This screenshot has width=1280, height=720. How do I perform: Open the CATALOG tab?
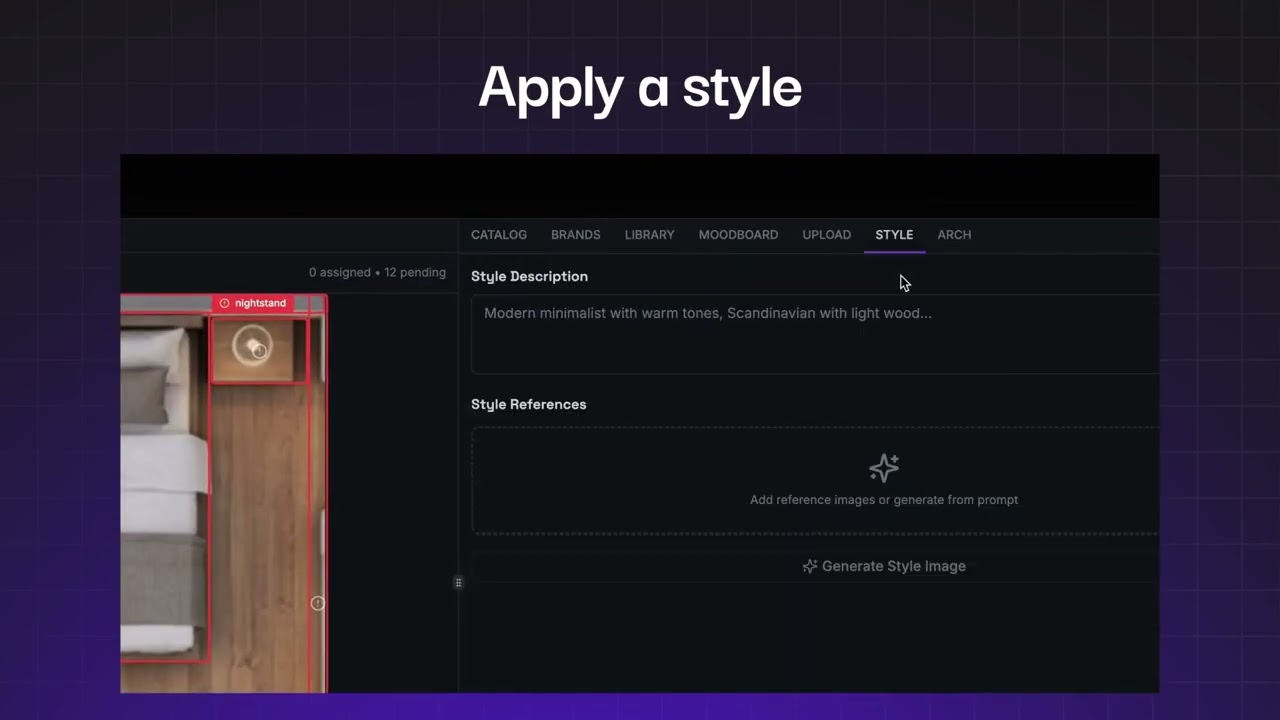pyautogui.click(x=499, y=235)
